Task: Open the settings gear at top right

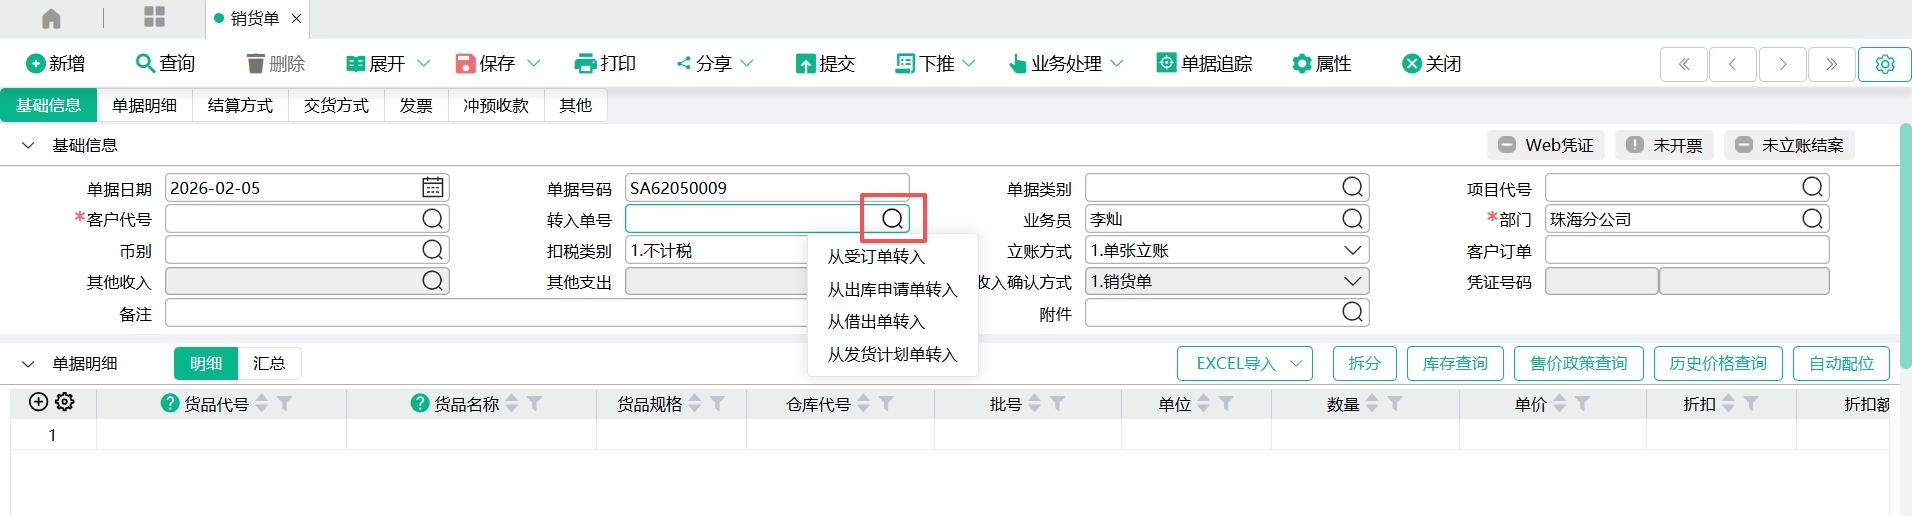Action: [x=1884, y=64]
